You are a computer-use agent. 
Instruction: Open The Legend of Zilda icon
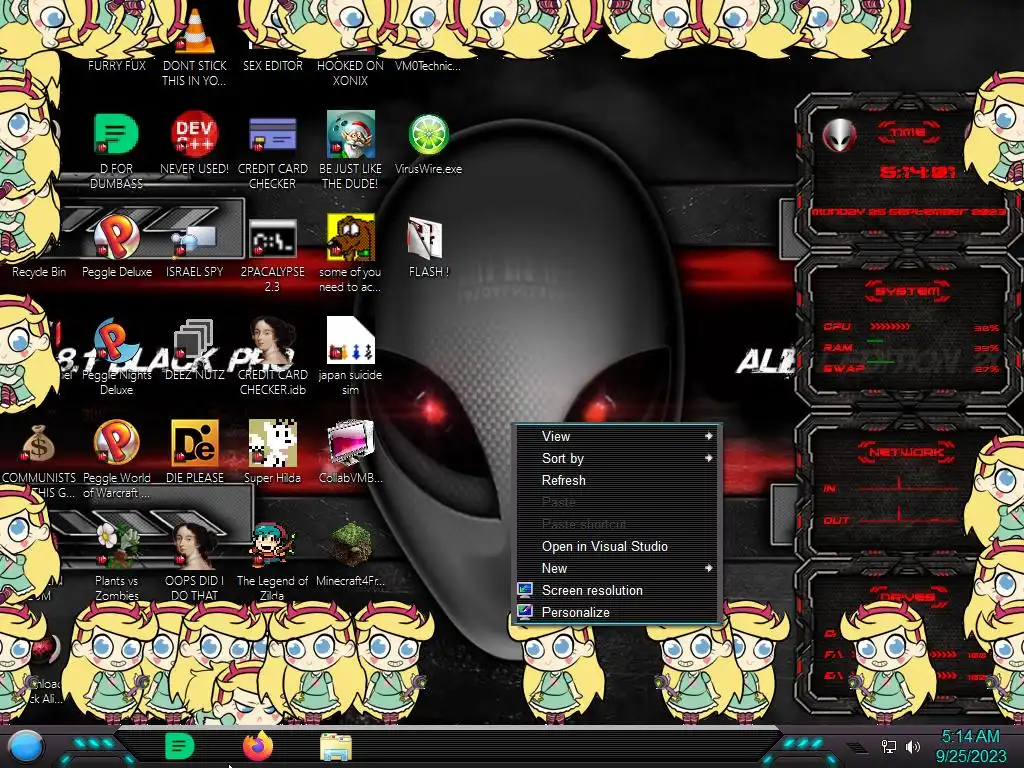[272, 545]
